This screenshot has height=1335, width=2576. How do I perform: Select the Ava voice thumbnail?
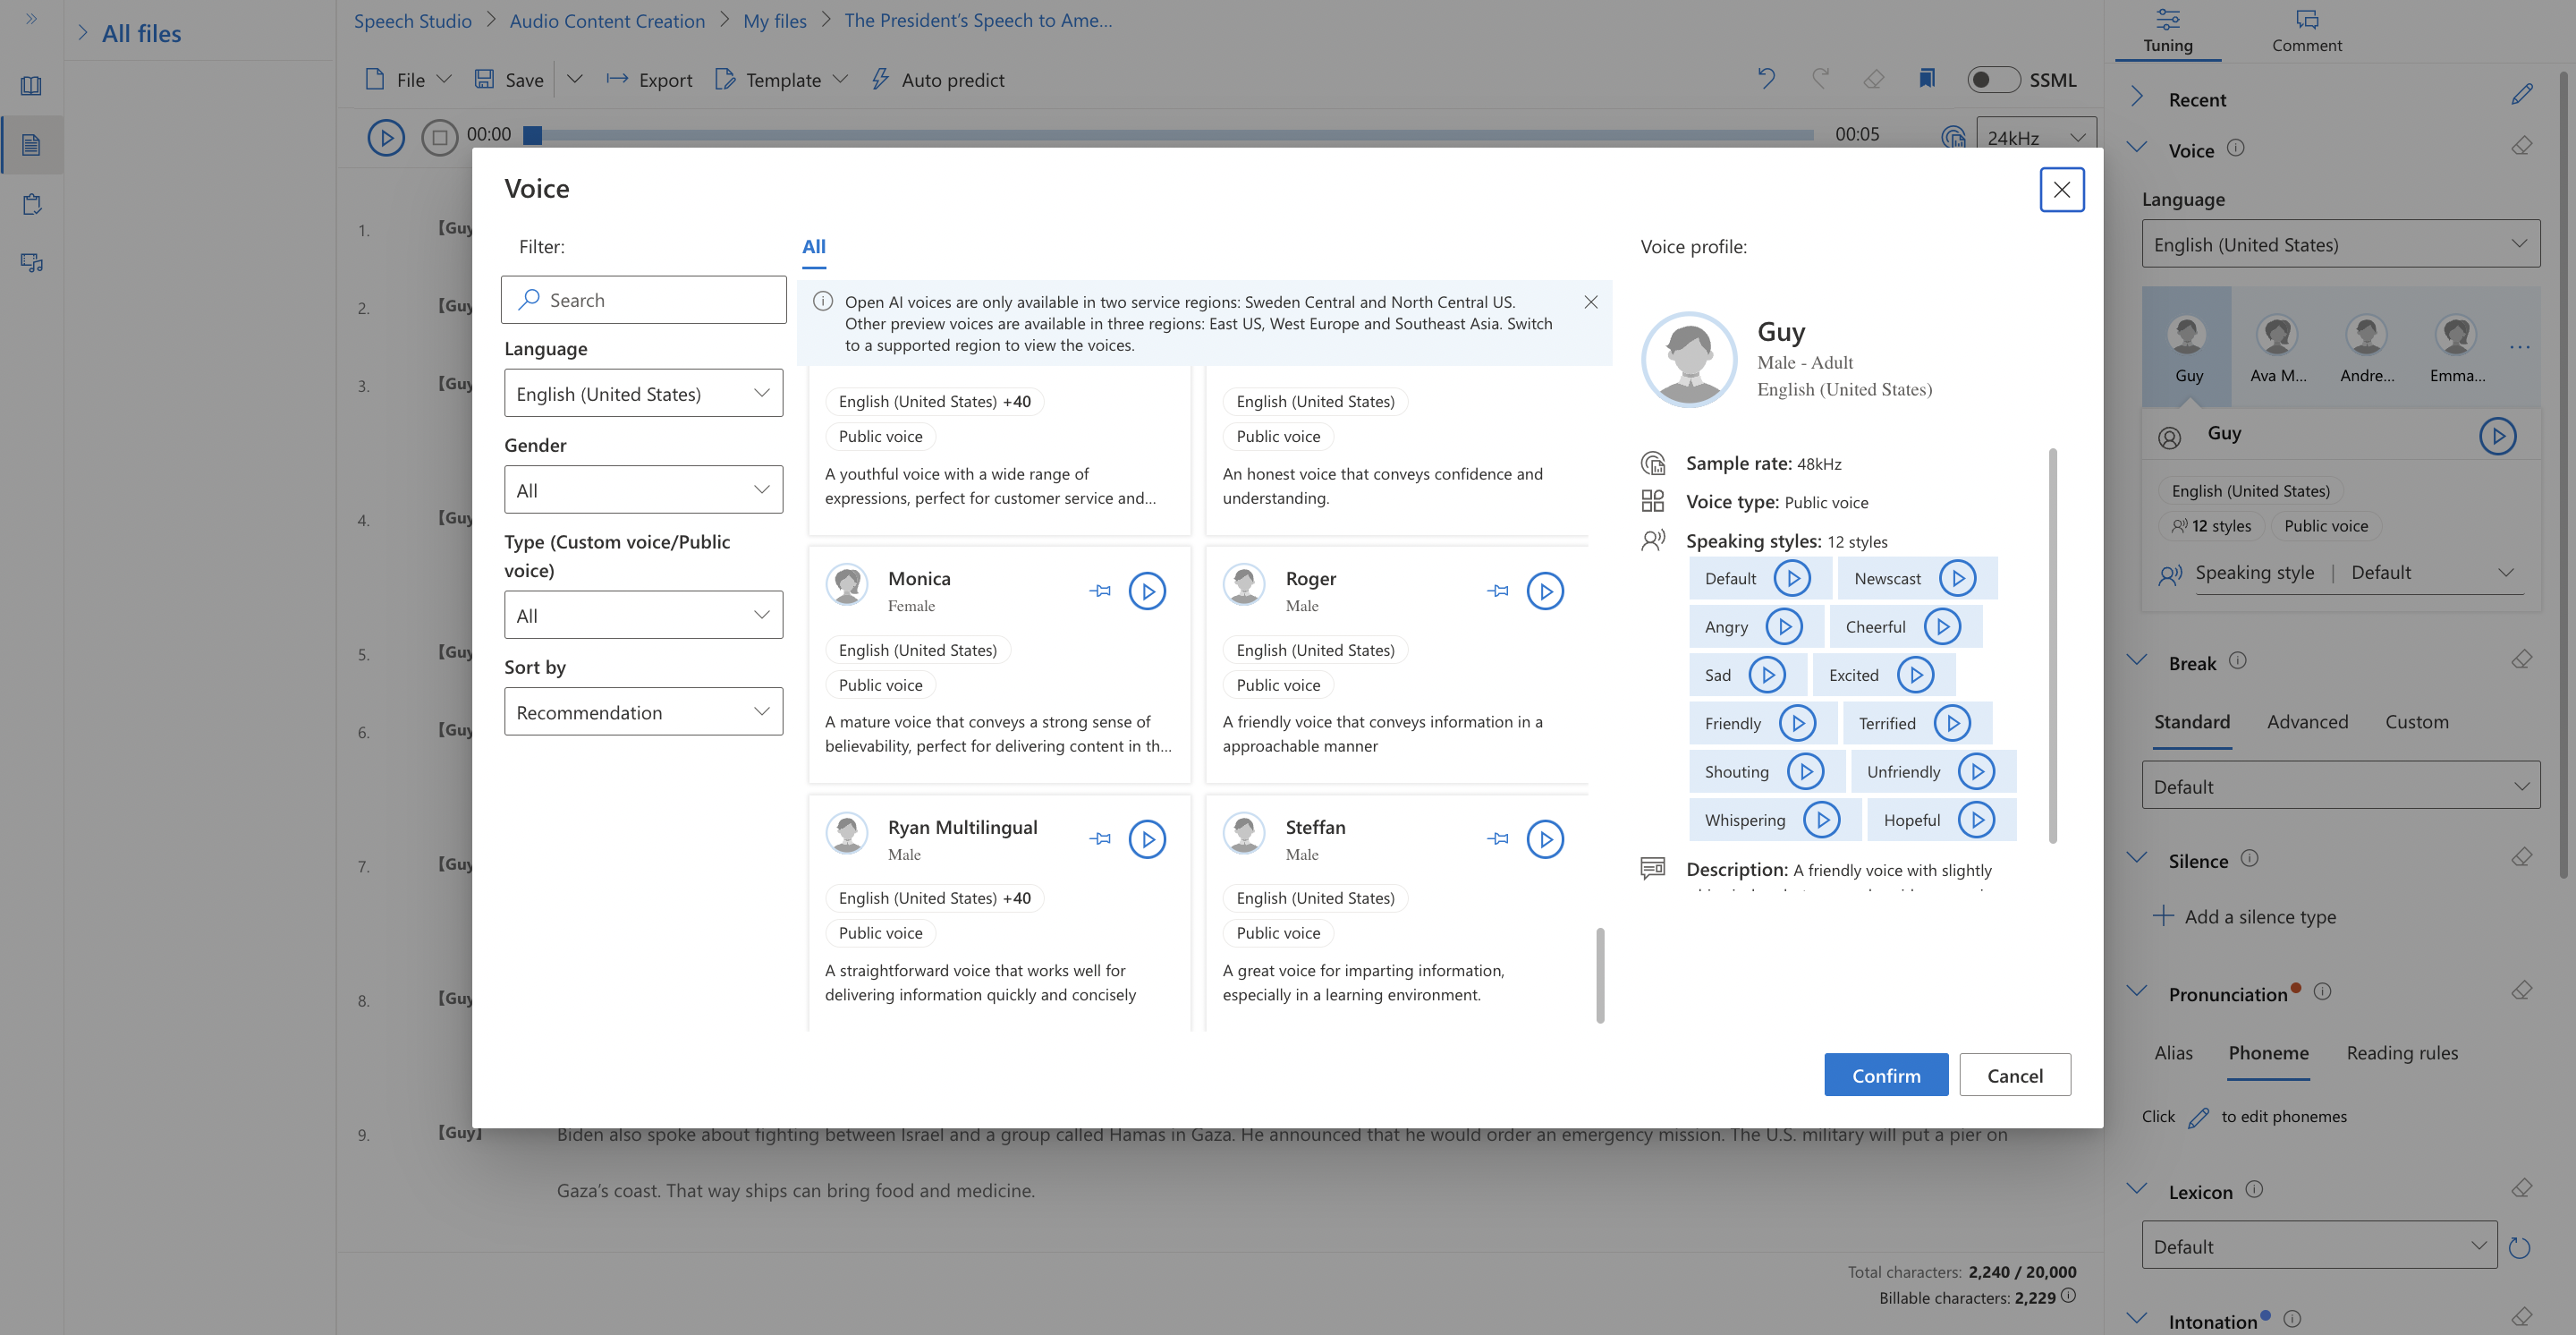point(2277,348)
